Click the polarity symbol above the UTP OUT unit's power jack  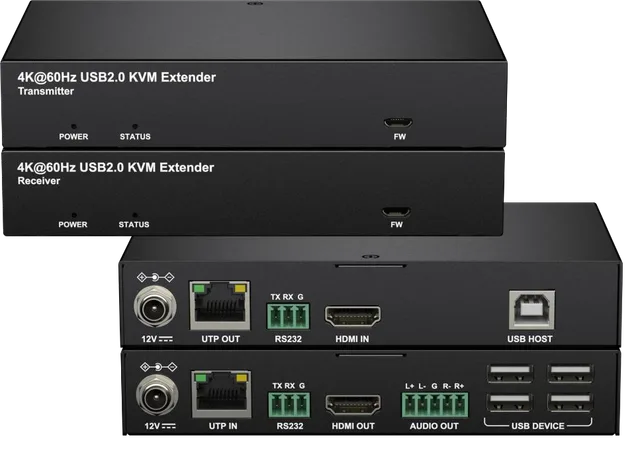click(156, 278)
